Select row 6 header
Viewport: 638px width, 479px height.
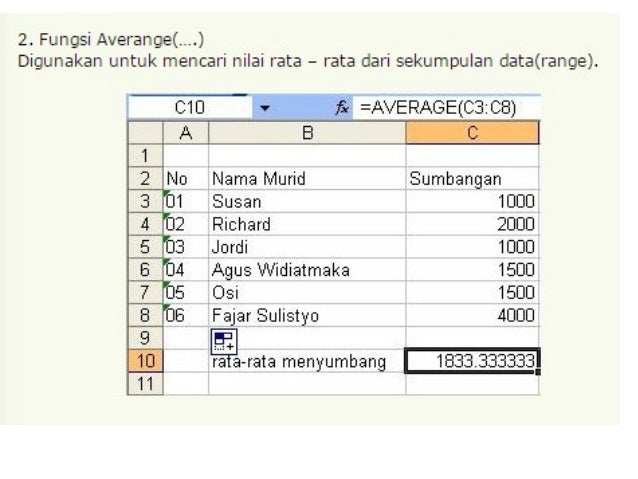145,269
